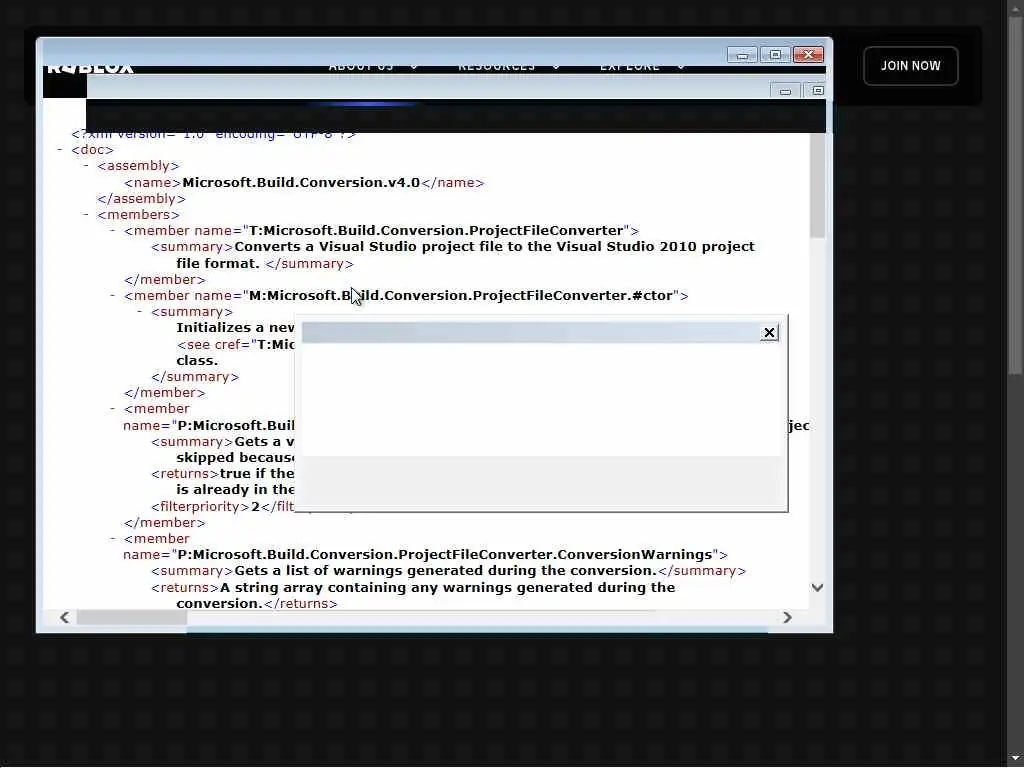
Task: Collapse the <summary> node under #ctor member
Action: click(139, 312)
